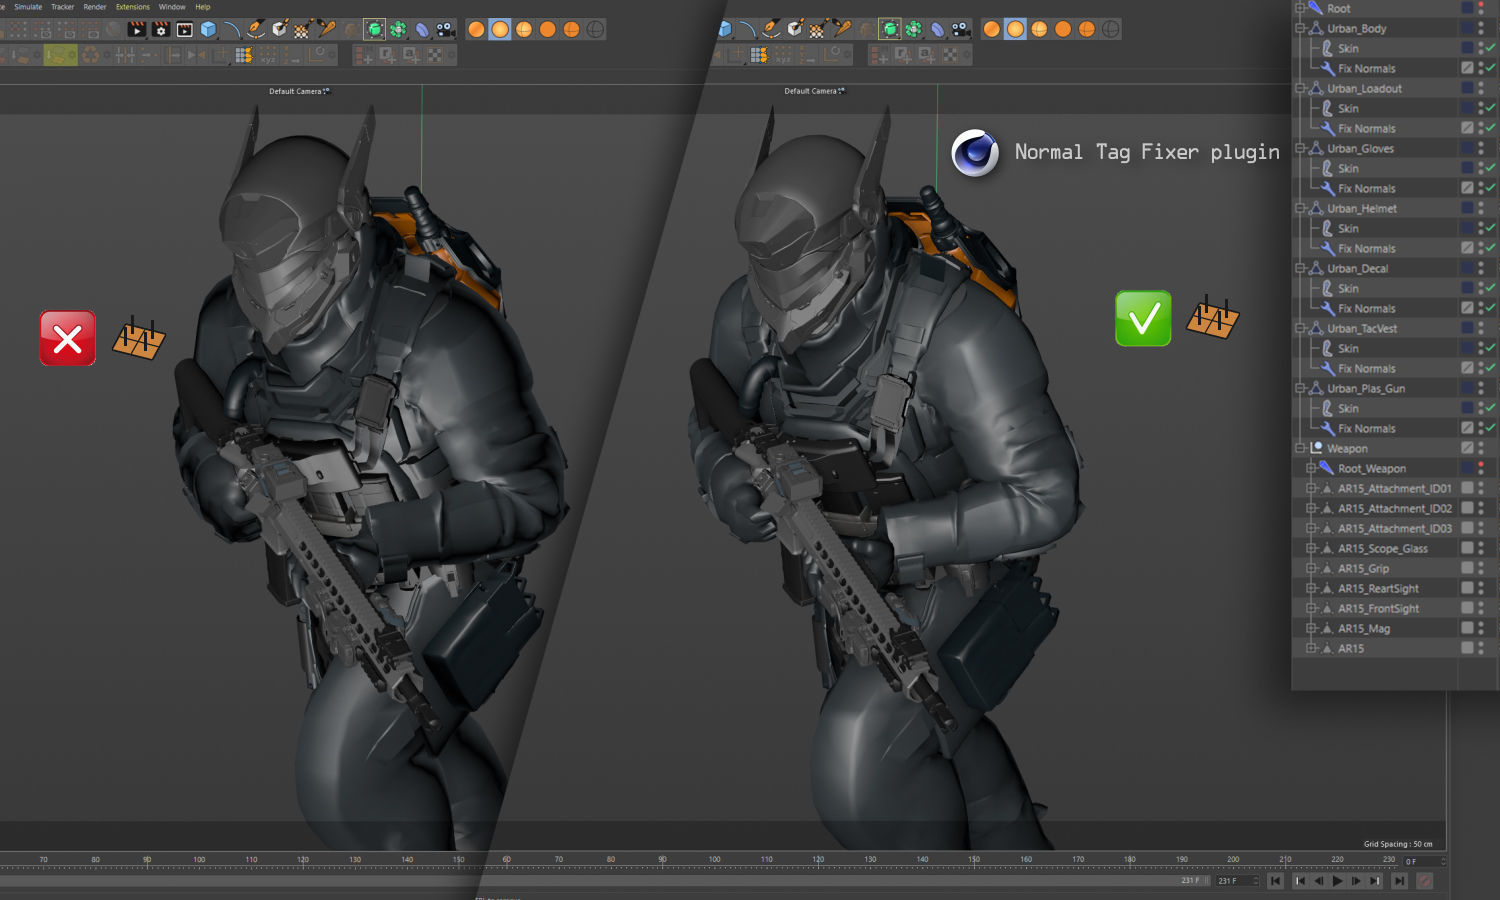Toggle visibility dots for Urban_Helmet
The height and width of the screenshot is (900, 1500).
click(1481, 208)
